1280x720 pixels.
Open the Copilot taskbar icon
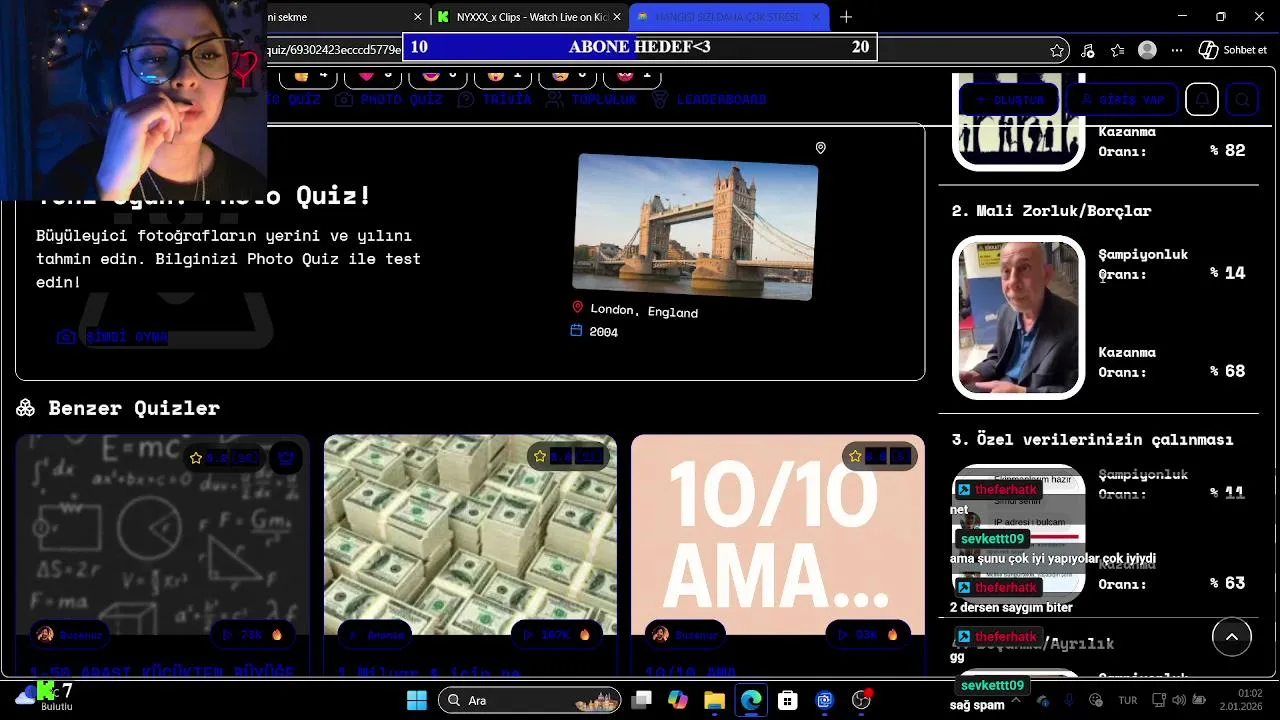coord(678,700)
